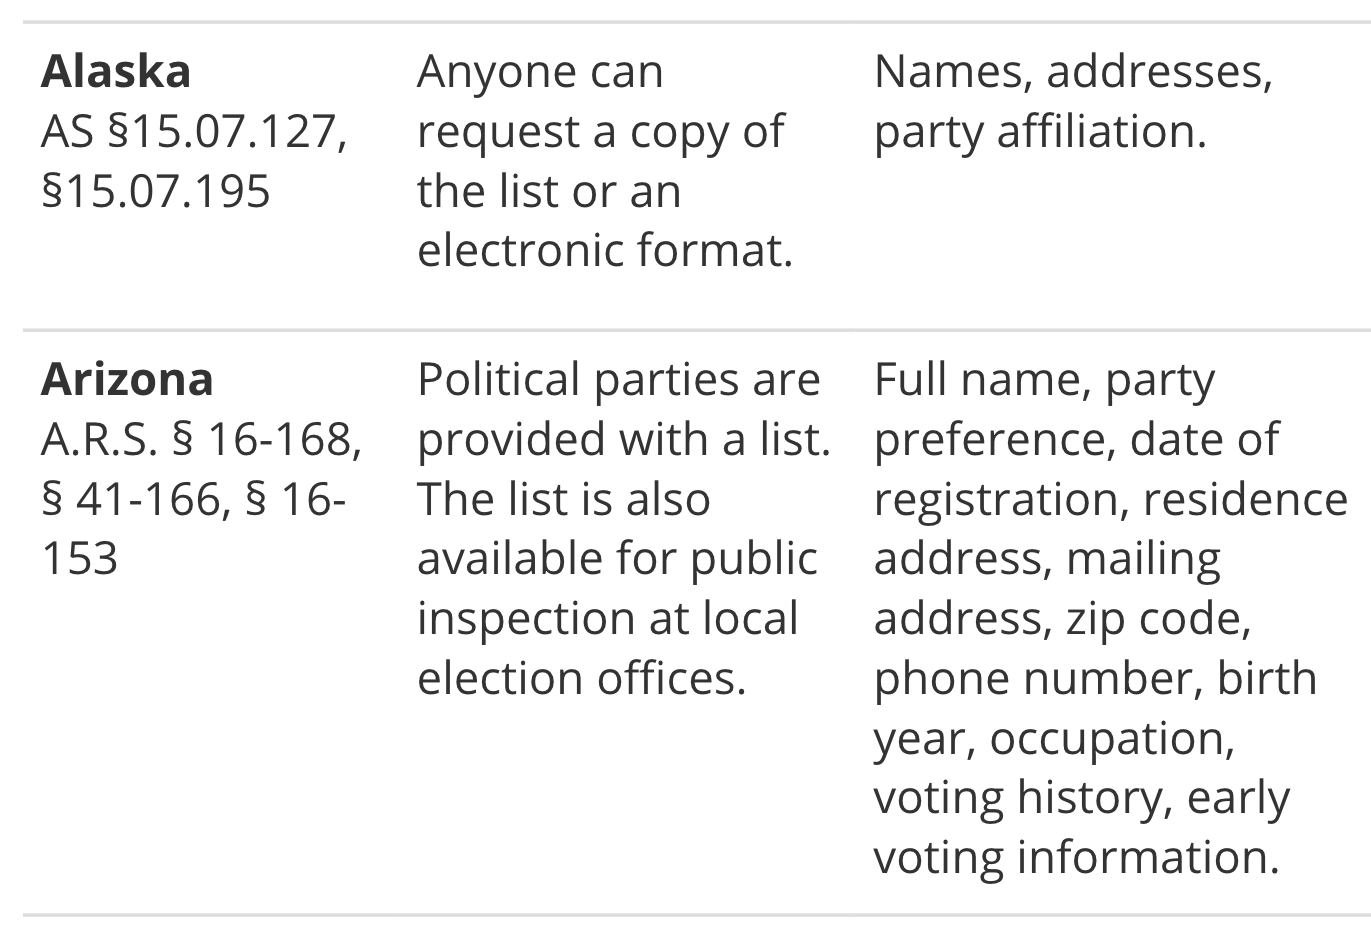Click the 'party affiliation' text

[x=1039, y=132]
